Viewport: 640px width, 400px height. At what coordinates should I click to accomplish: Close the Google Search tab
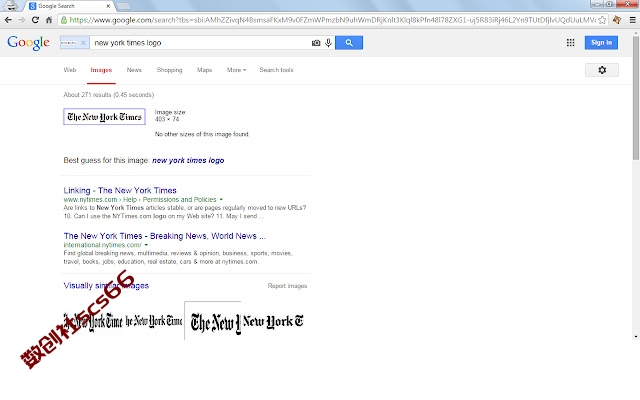click(x=108, y=6)
